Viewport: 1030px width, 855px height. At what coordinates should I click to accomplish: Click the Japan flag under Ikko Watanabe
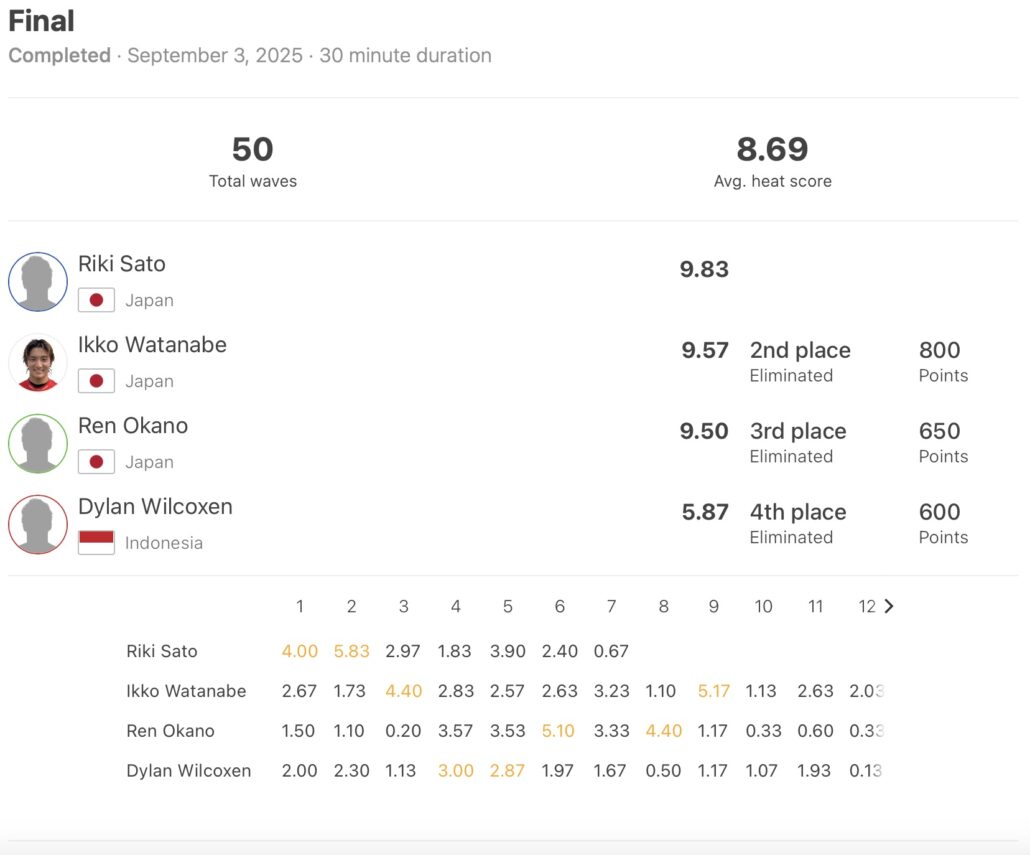click(x=96, y=381)
